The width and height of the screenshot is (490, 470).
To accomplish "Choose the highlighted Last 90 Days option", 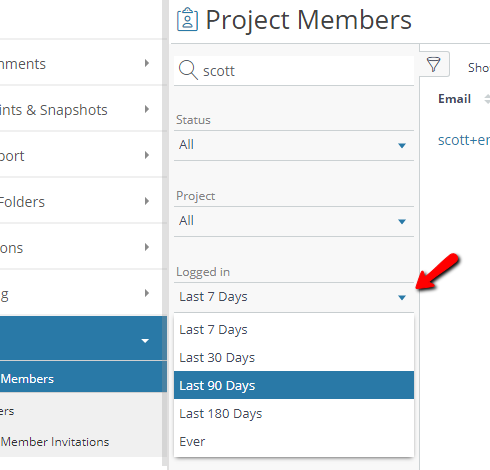I will tap(294, 385).
